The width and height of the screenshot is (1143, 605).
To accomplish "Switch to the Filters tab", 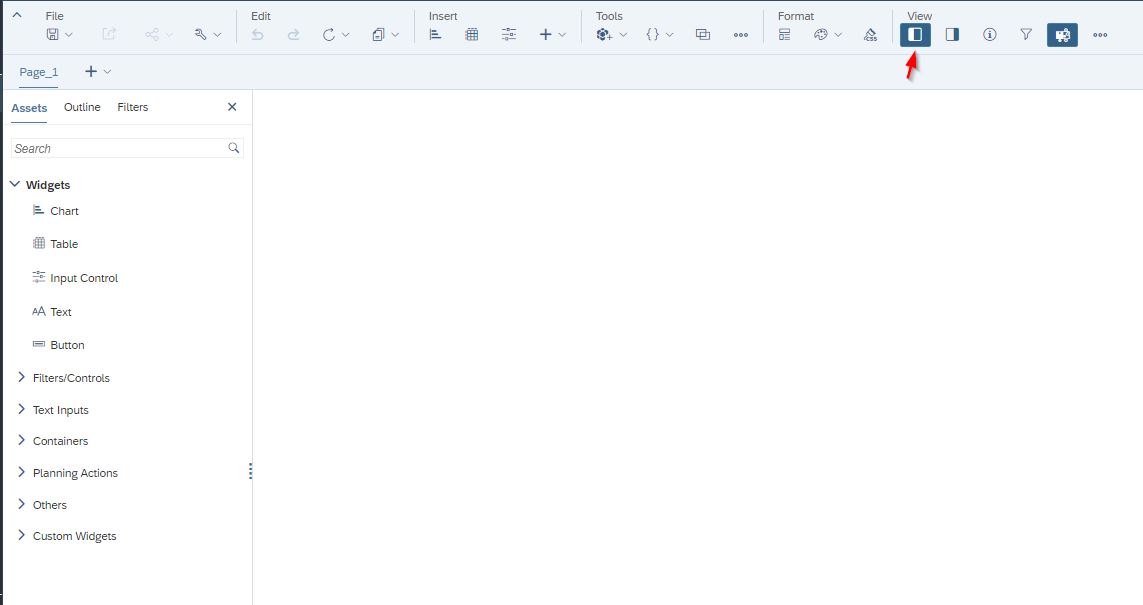I will point(133,107).
